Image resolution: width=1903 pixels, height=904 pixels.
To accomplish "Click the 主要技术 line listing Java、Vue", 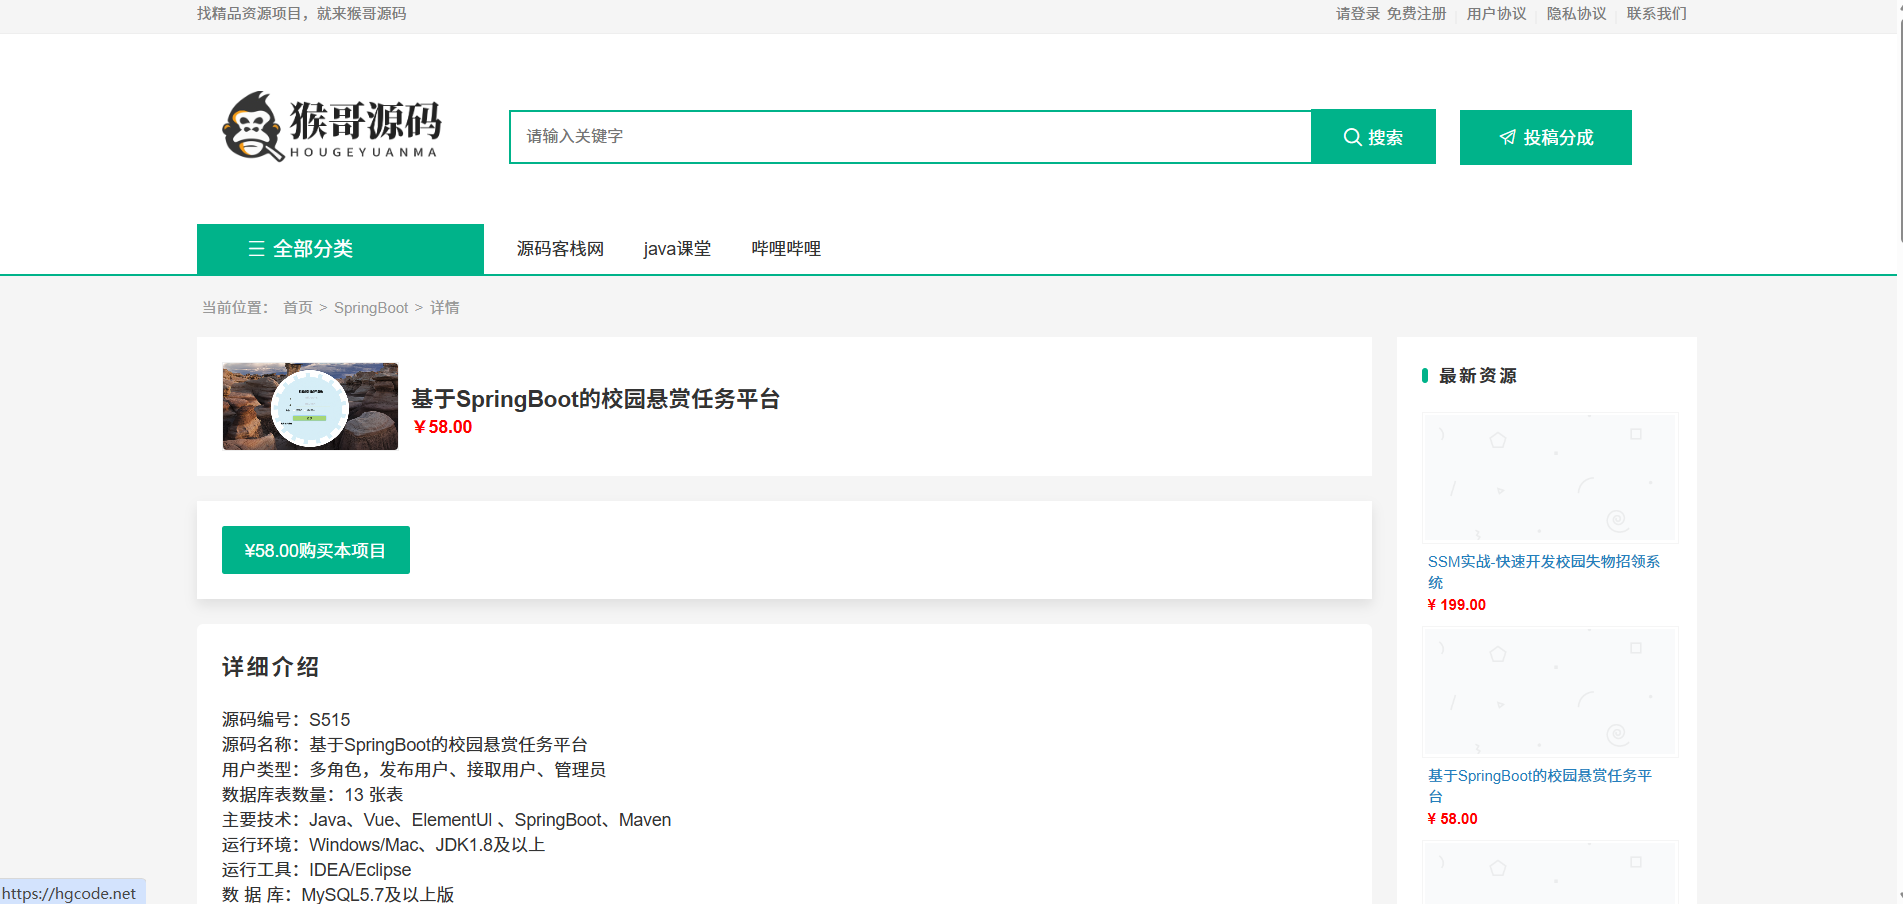I will tap(446, 820).
